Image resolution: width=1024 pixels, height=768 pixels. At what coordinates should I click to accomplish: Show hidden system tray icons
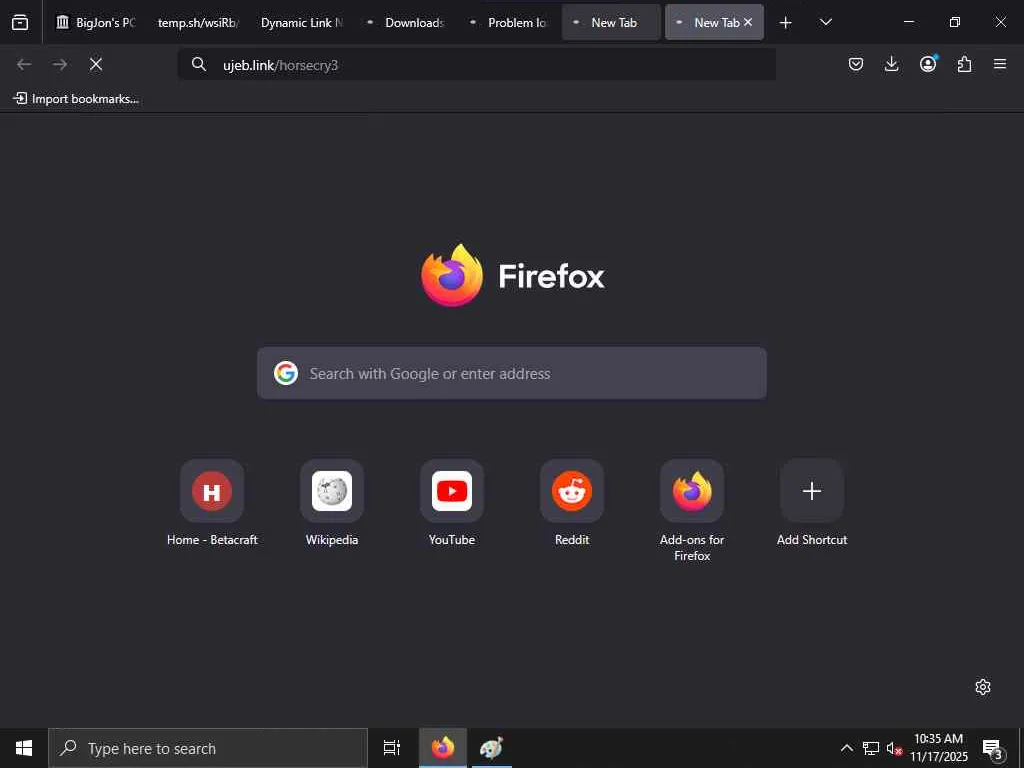pos(846,748)
